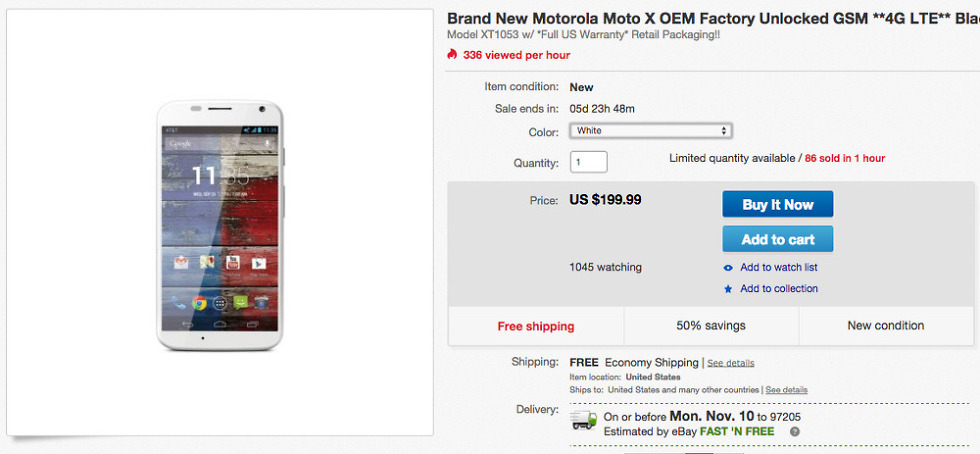Click the help icon after FAST 'N FREE
Image resolution: width=980 pixels, height=454 pixels.
pyautogui.click(x=795, y=432)
